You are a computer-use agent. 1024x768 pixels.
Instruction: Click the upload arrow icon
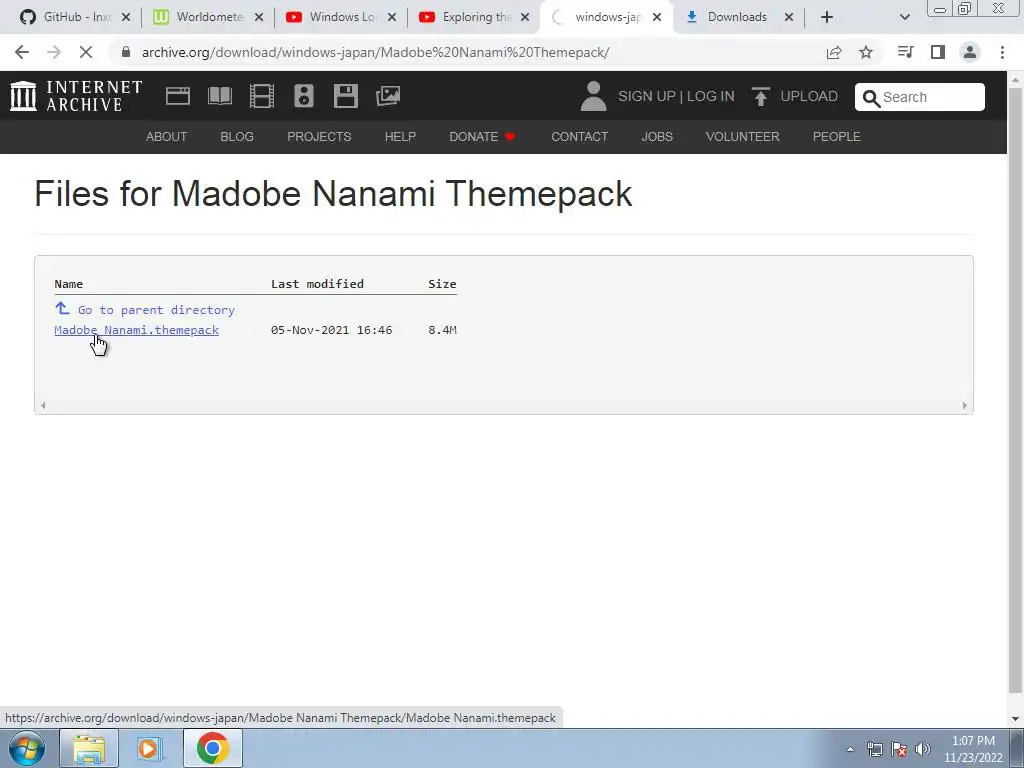[760, 97]
